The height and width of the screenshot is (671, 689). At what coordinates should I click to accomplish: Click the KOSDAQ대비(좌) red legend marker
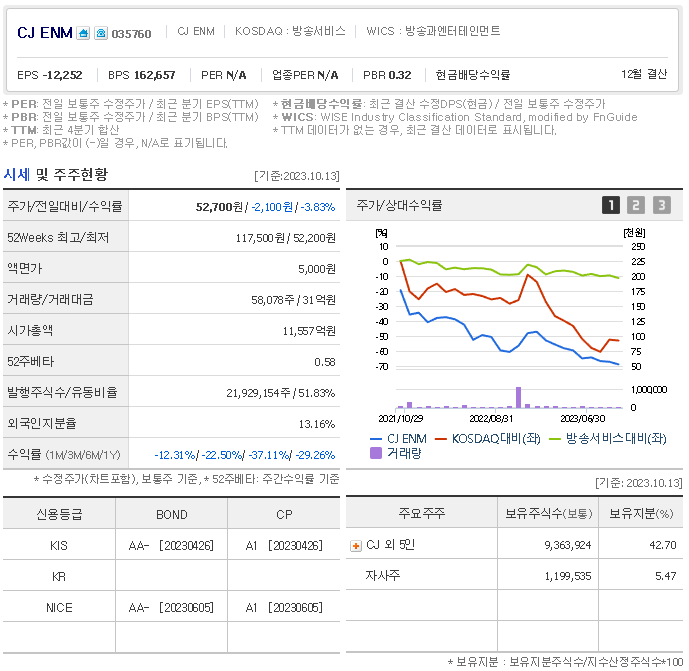tap(441, 439)
